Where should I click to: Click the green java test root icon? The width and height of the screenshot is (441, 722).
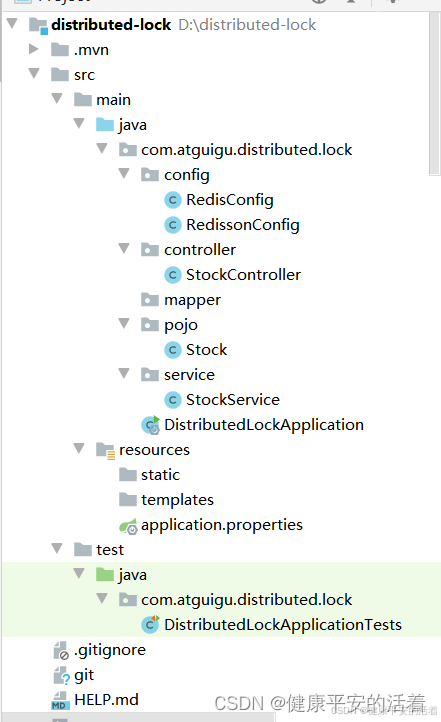coord(105,574)
